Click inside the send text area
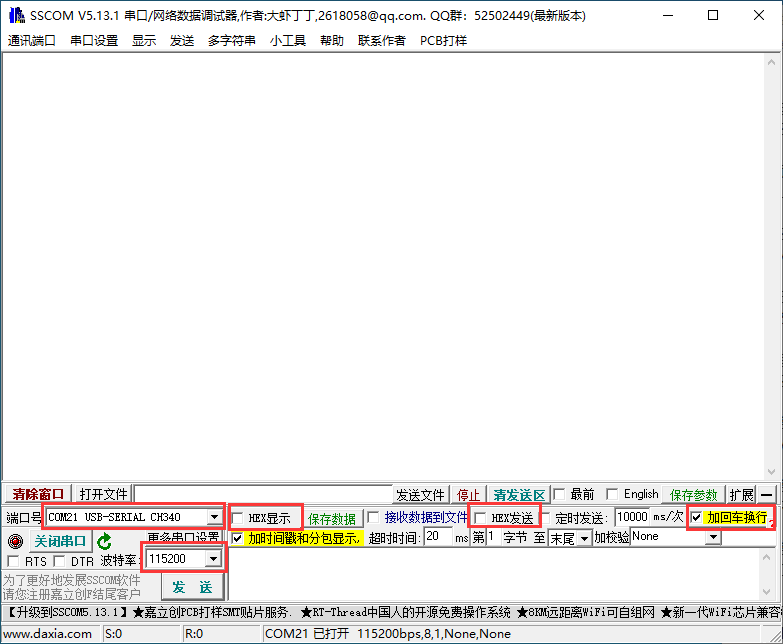 tap(494, 574)
